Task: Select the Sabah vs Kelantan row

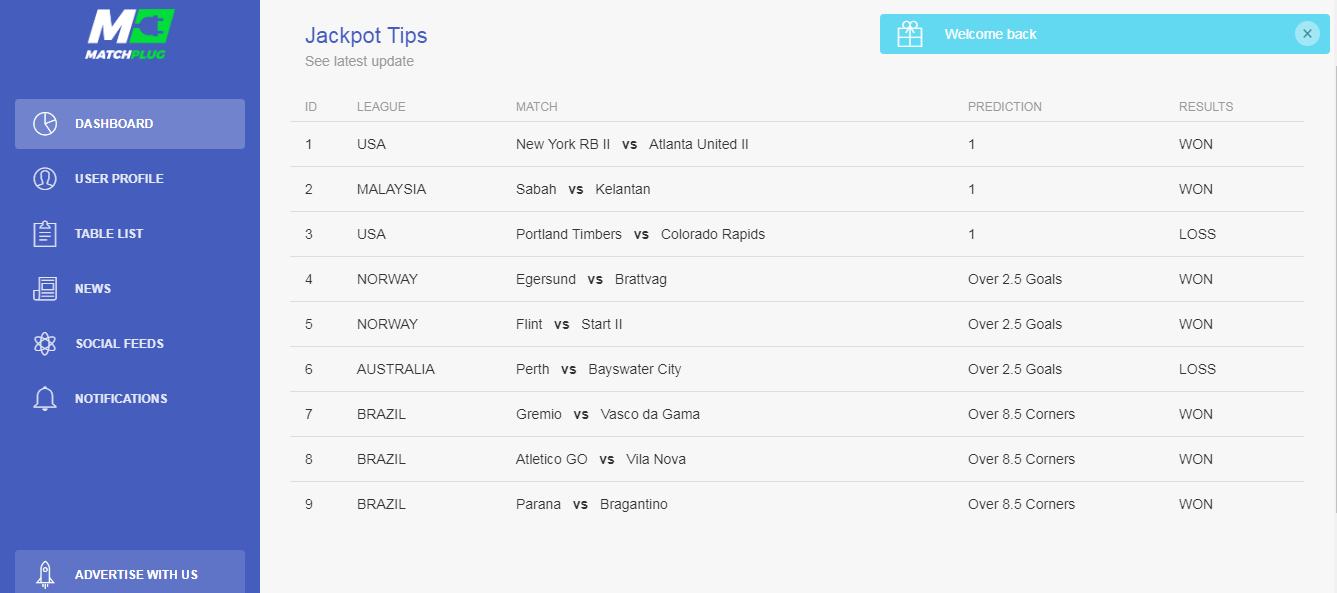Action: (797, 189)
